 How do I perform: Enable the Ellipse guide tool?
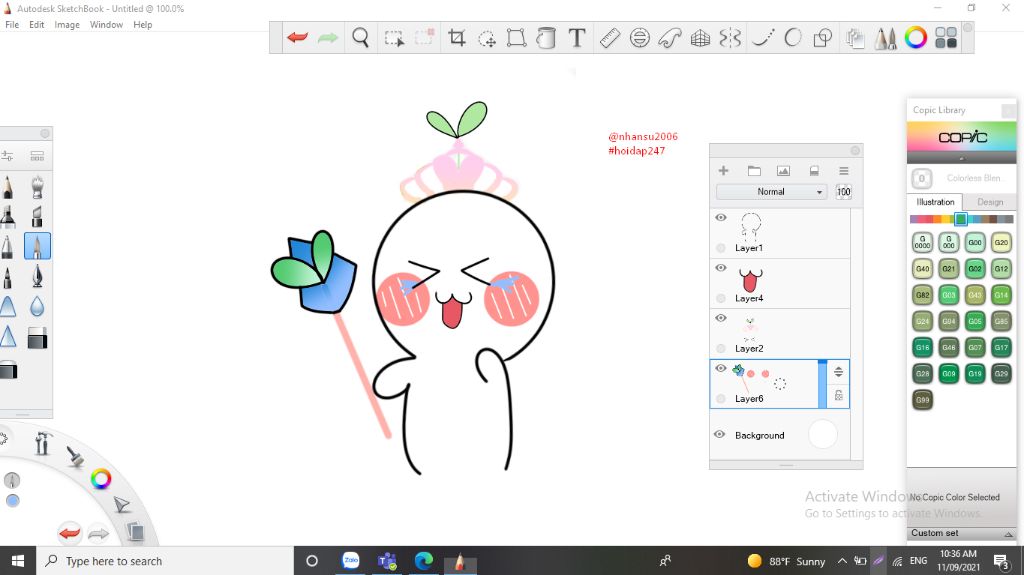pos(639,38)
